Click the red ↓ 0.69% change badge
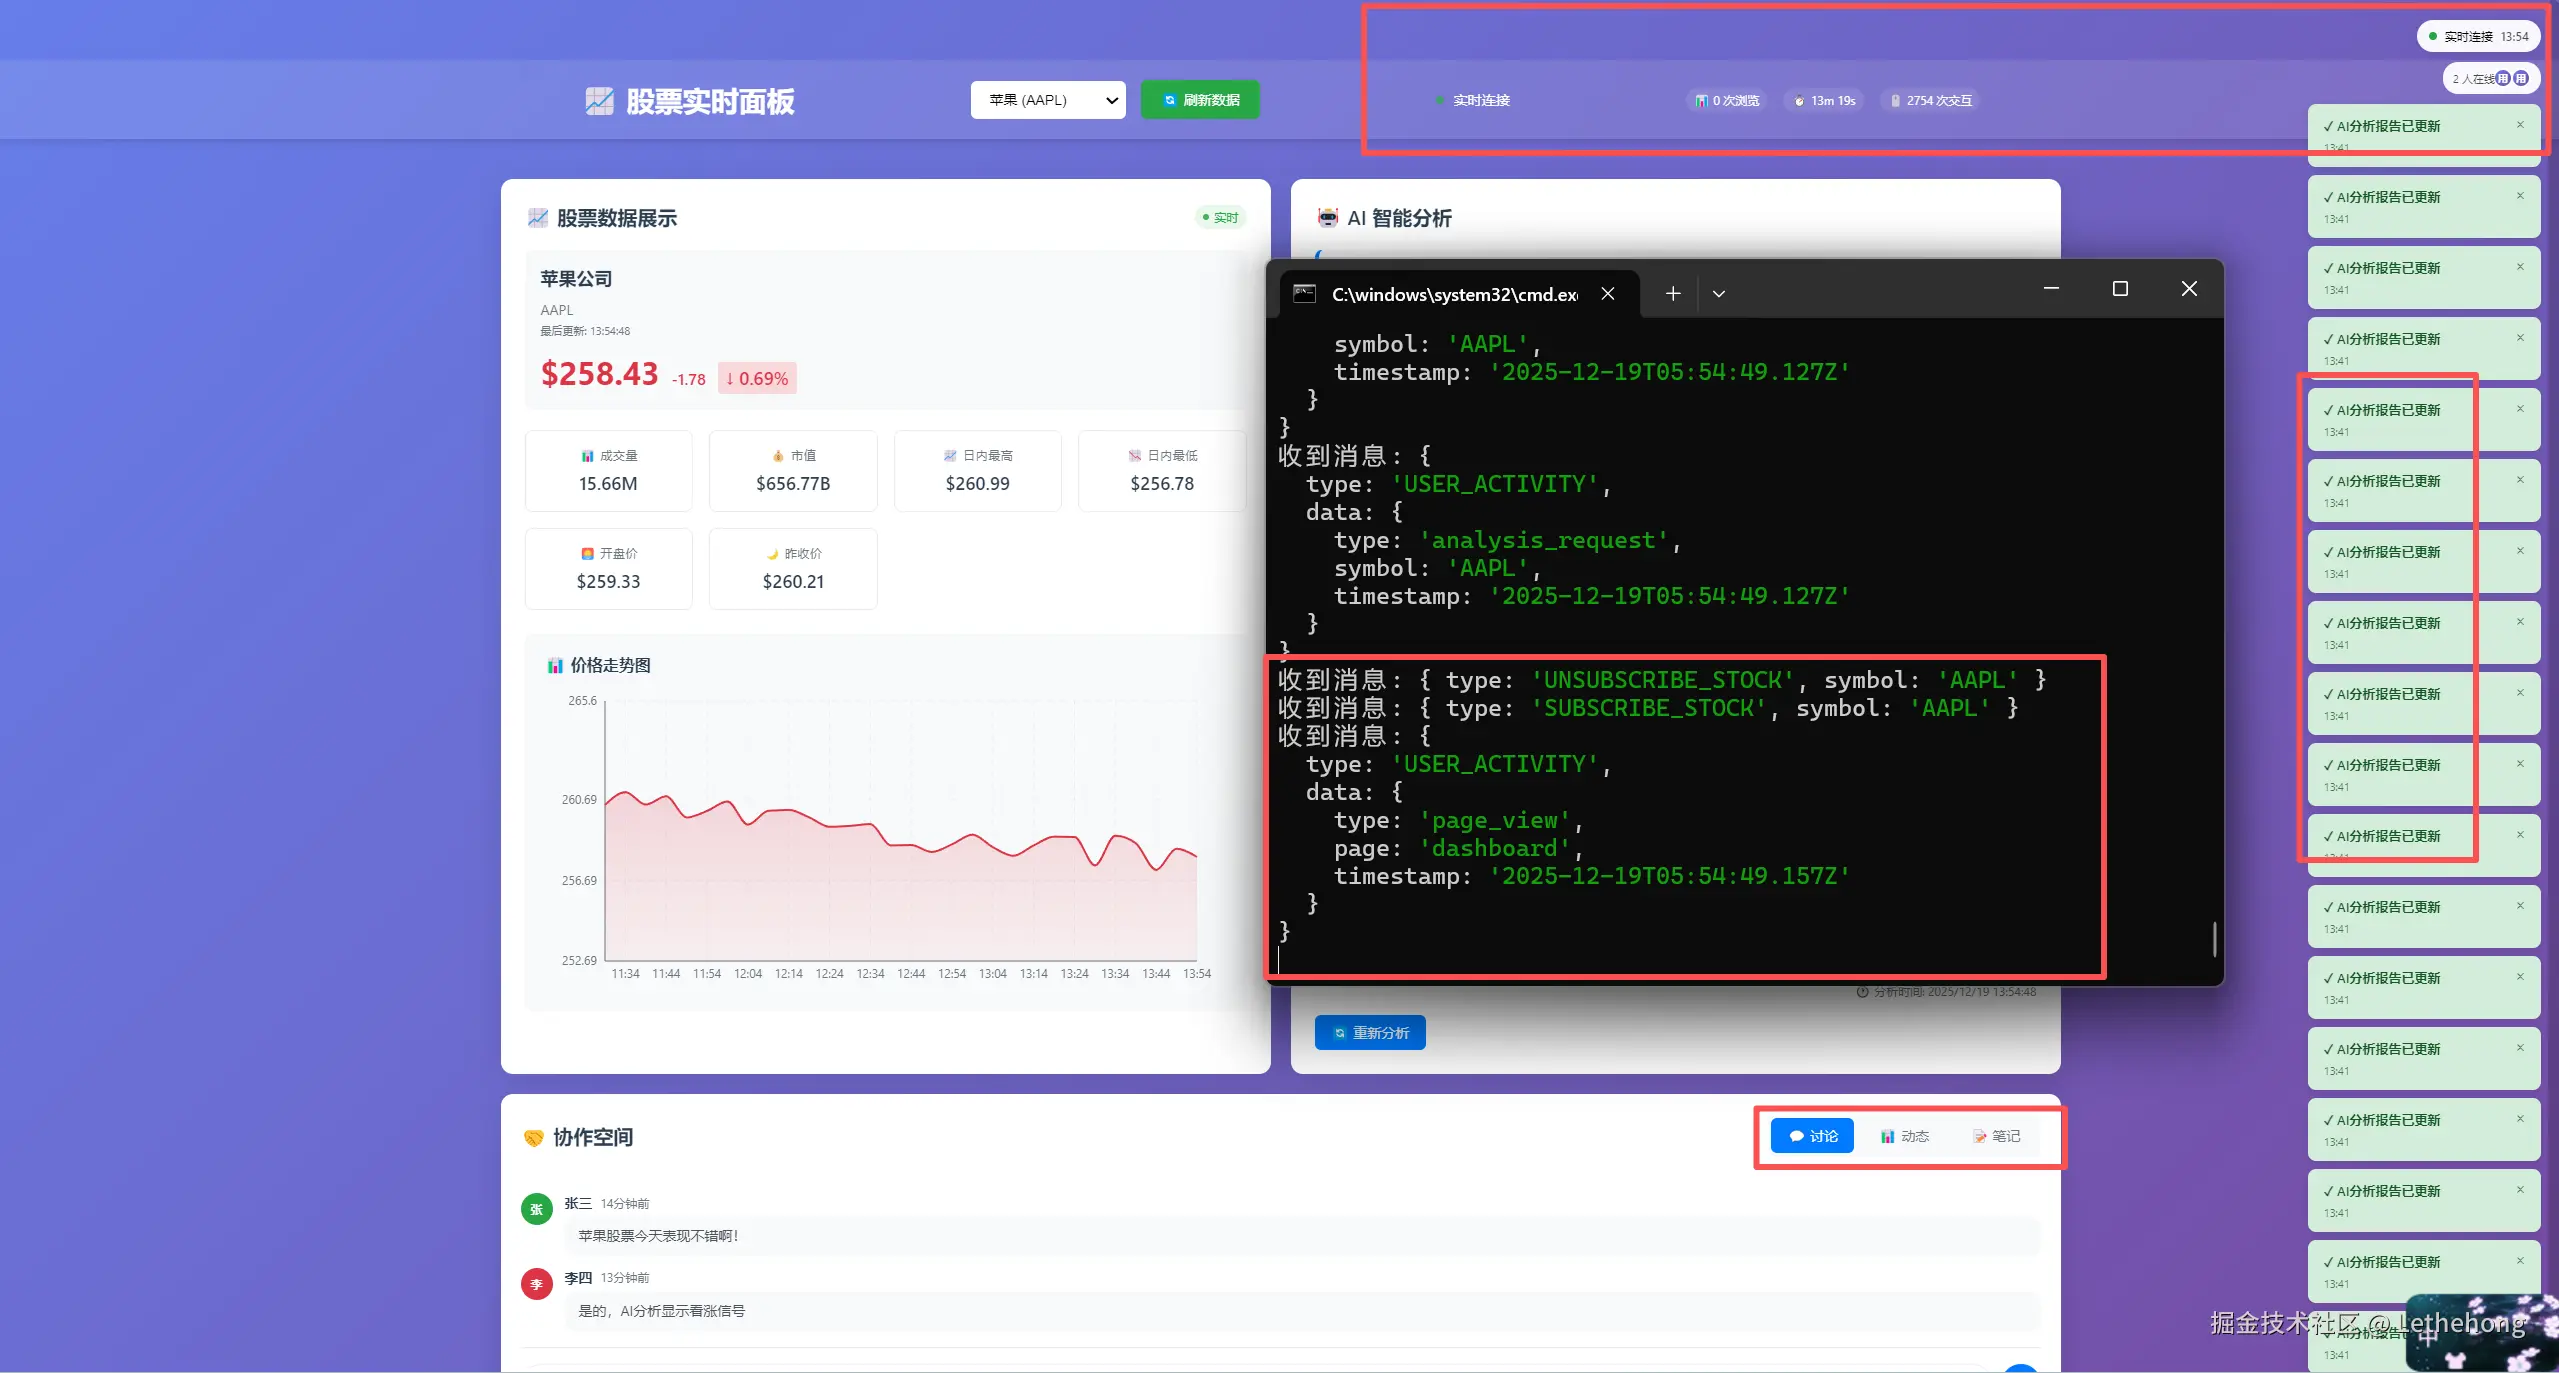The height and width of the screenshot is (1373, 2559). [757, 378]
